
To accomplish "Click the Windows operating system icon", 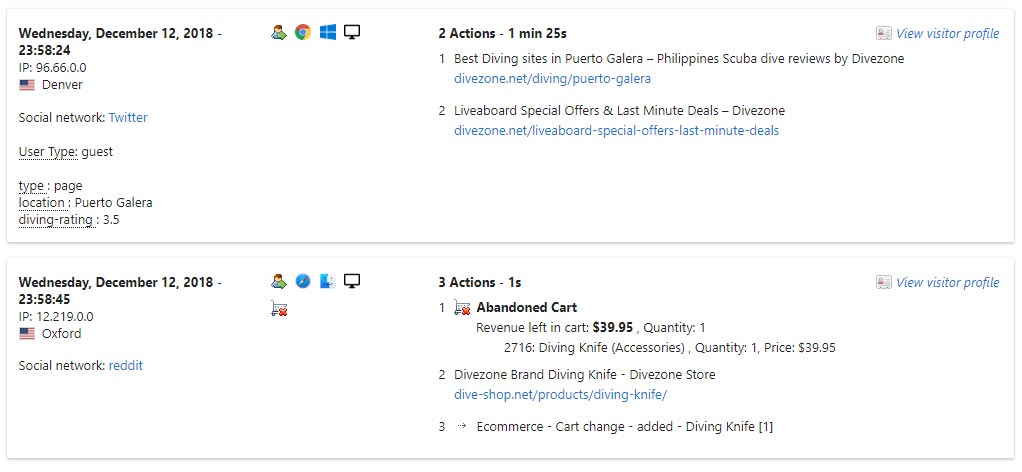I will (328, 32).
